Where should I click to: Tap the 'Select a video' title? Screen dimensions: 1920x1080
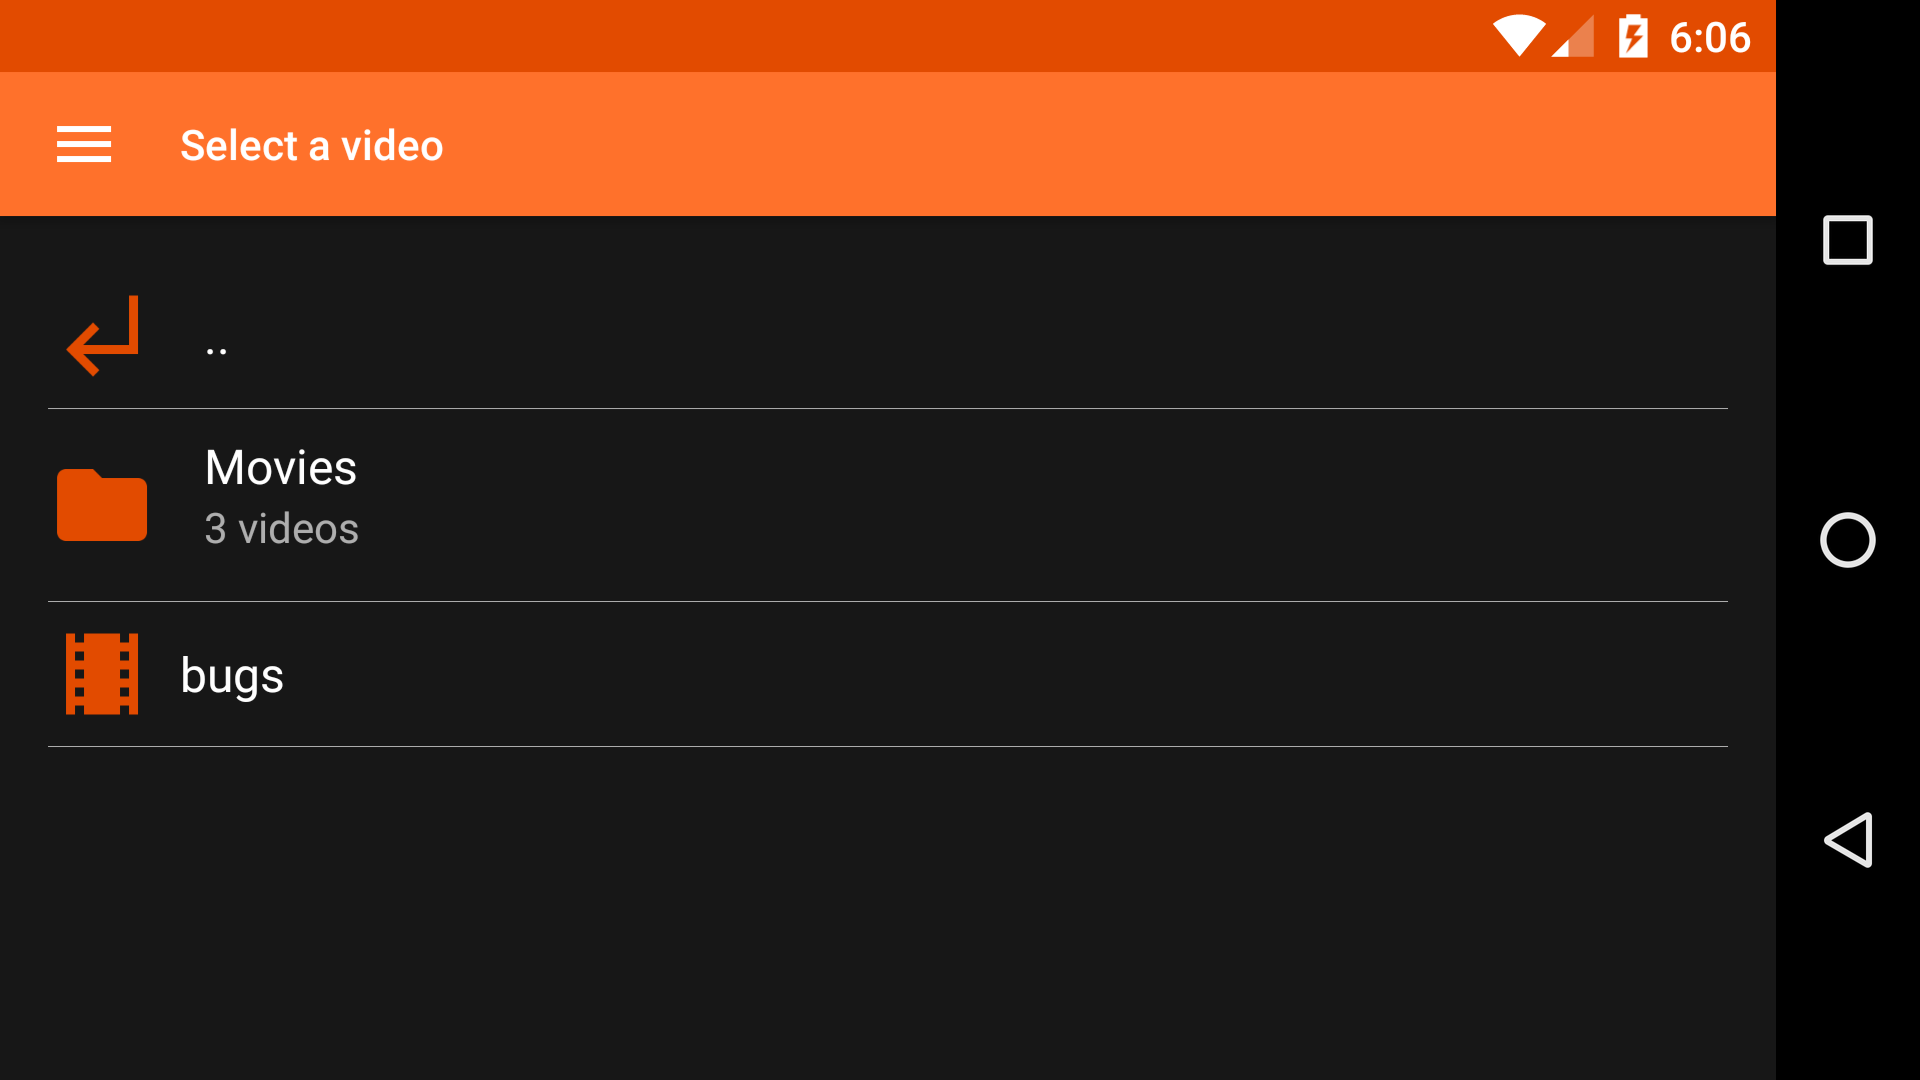(x=312, y=145)
